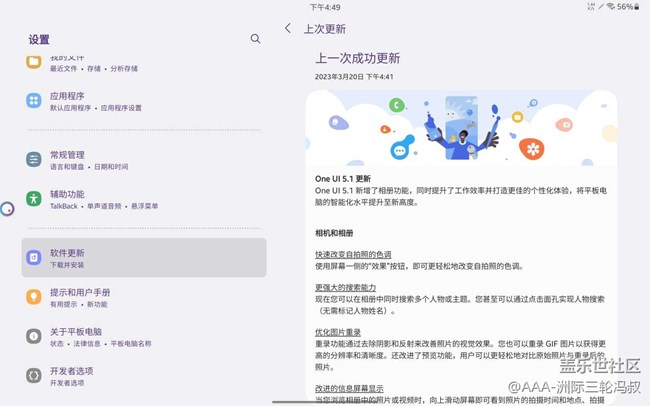
Task: Open 提示和用户手册
Action: (144, 297)
